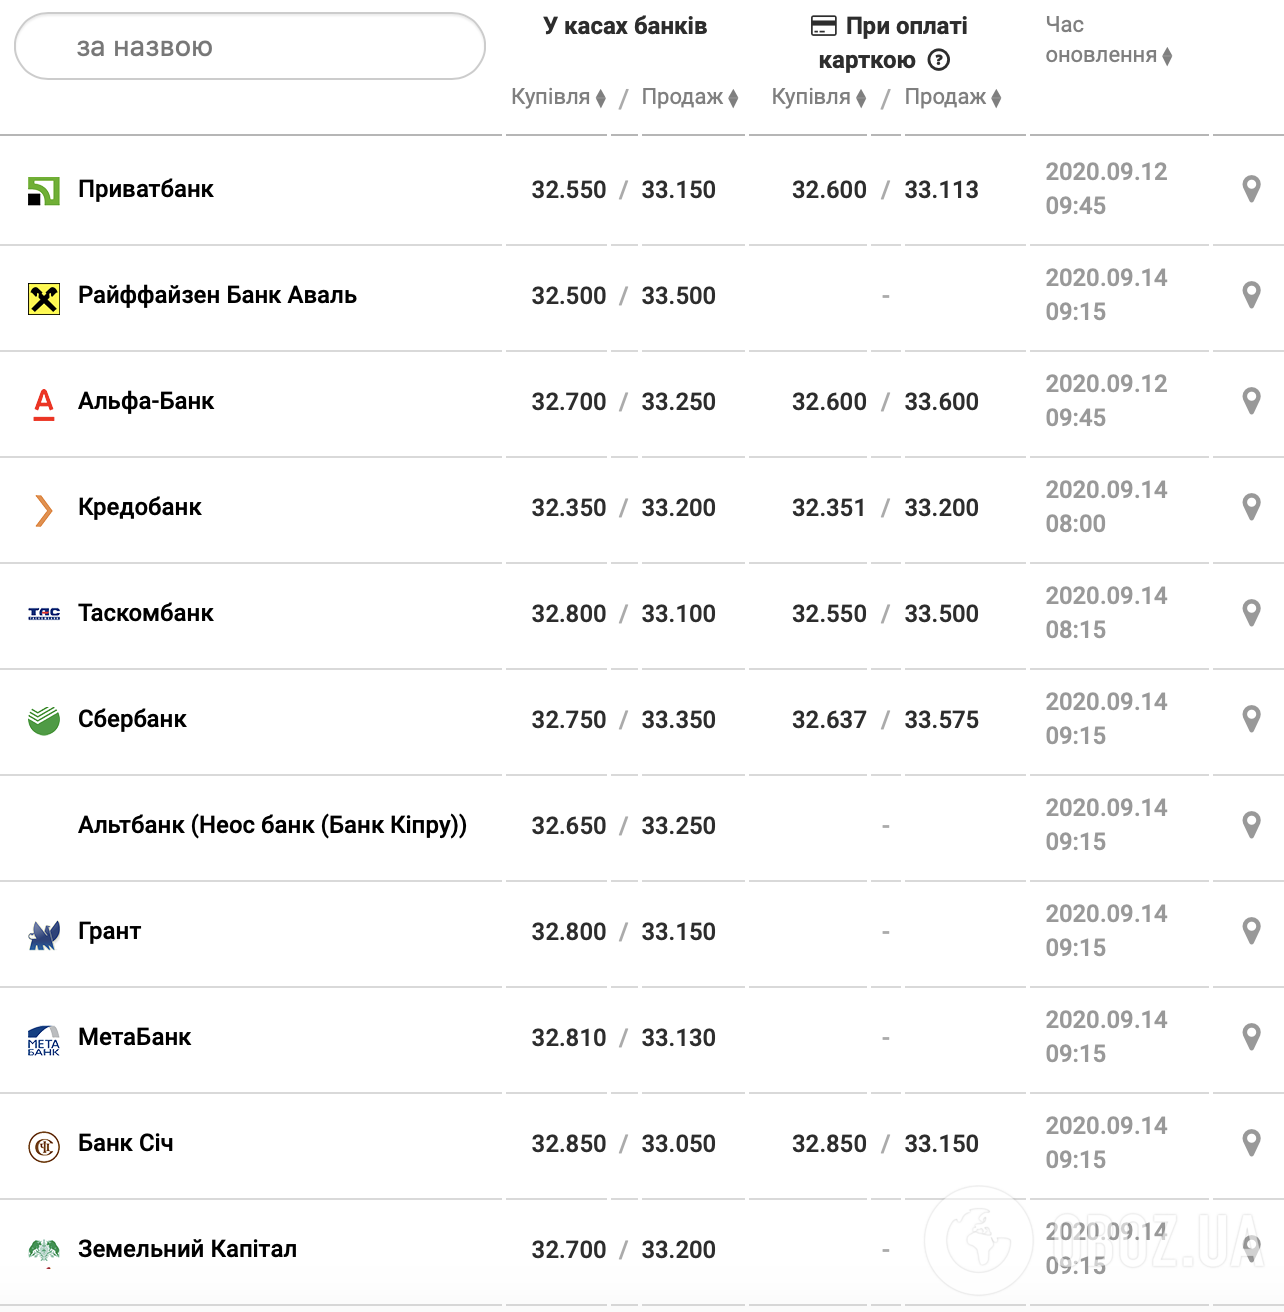Open Альтбанк (Неос банк) link
This screenshot has height=1312, width=1284.
pos(272,825)
